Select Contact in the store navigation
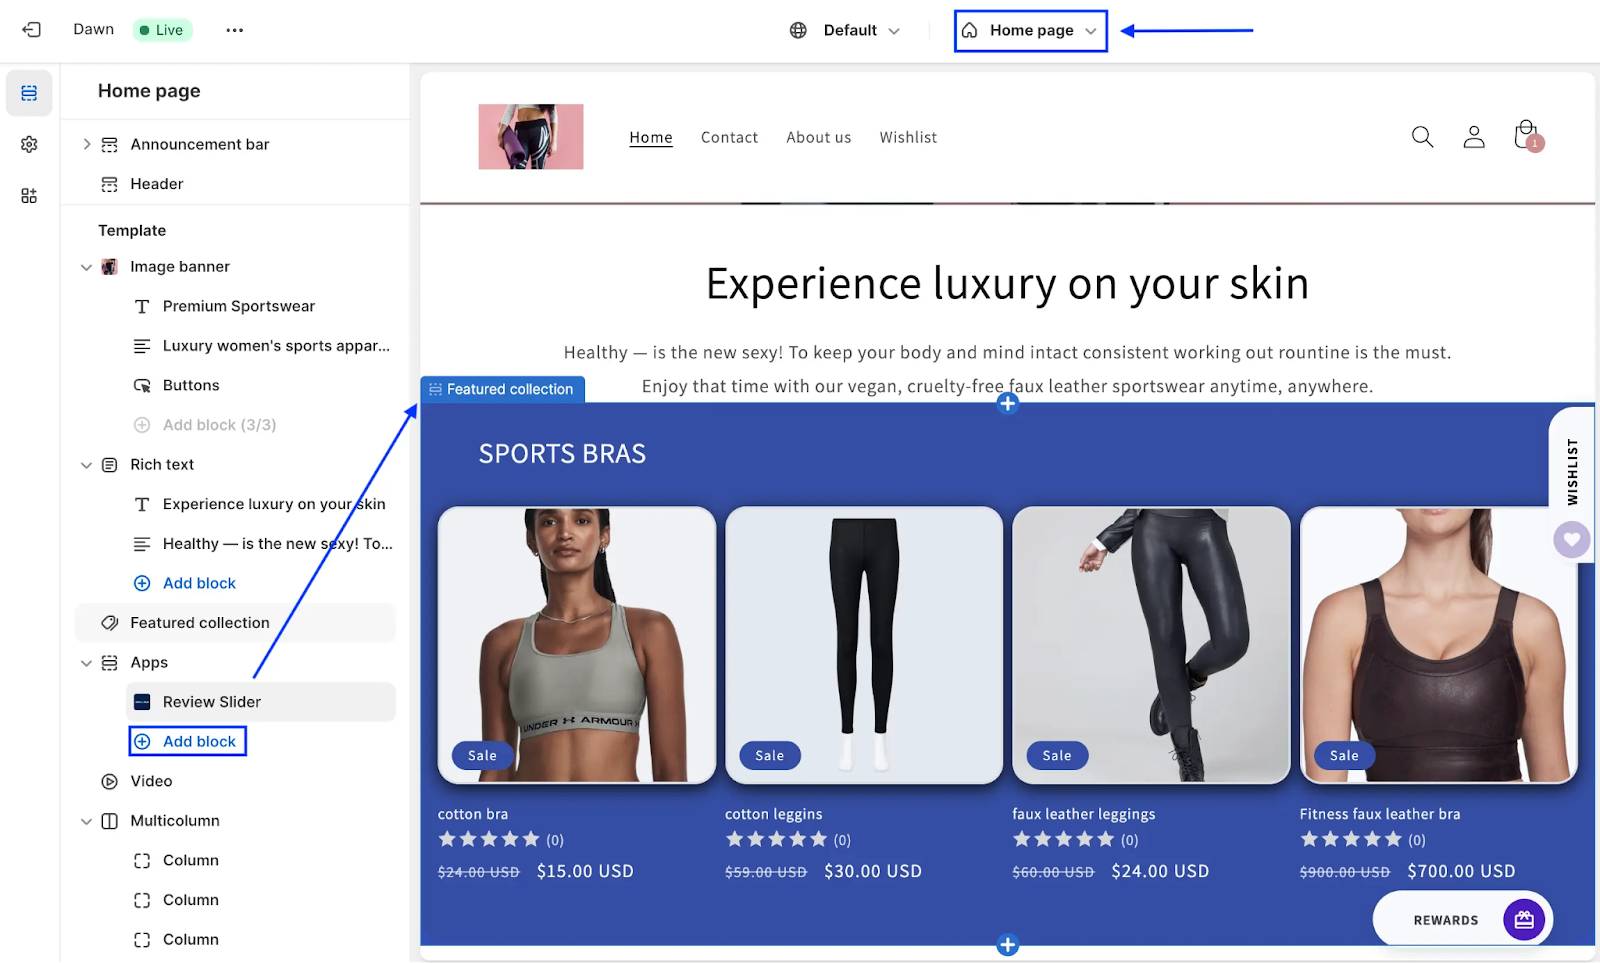The width and height of the screenshot is (1600, 963). coord(729,137)
